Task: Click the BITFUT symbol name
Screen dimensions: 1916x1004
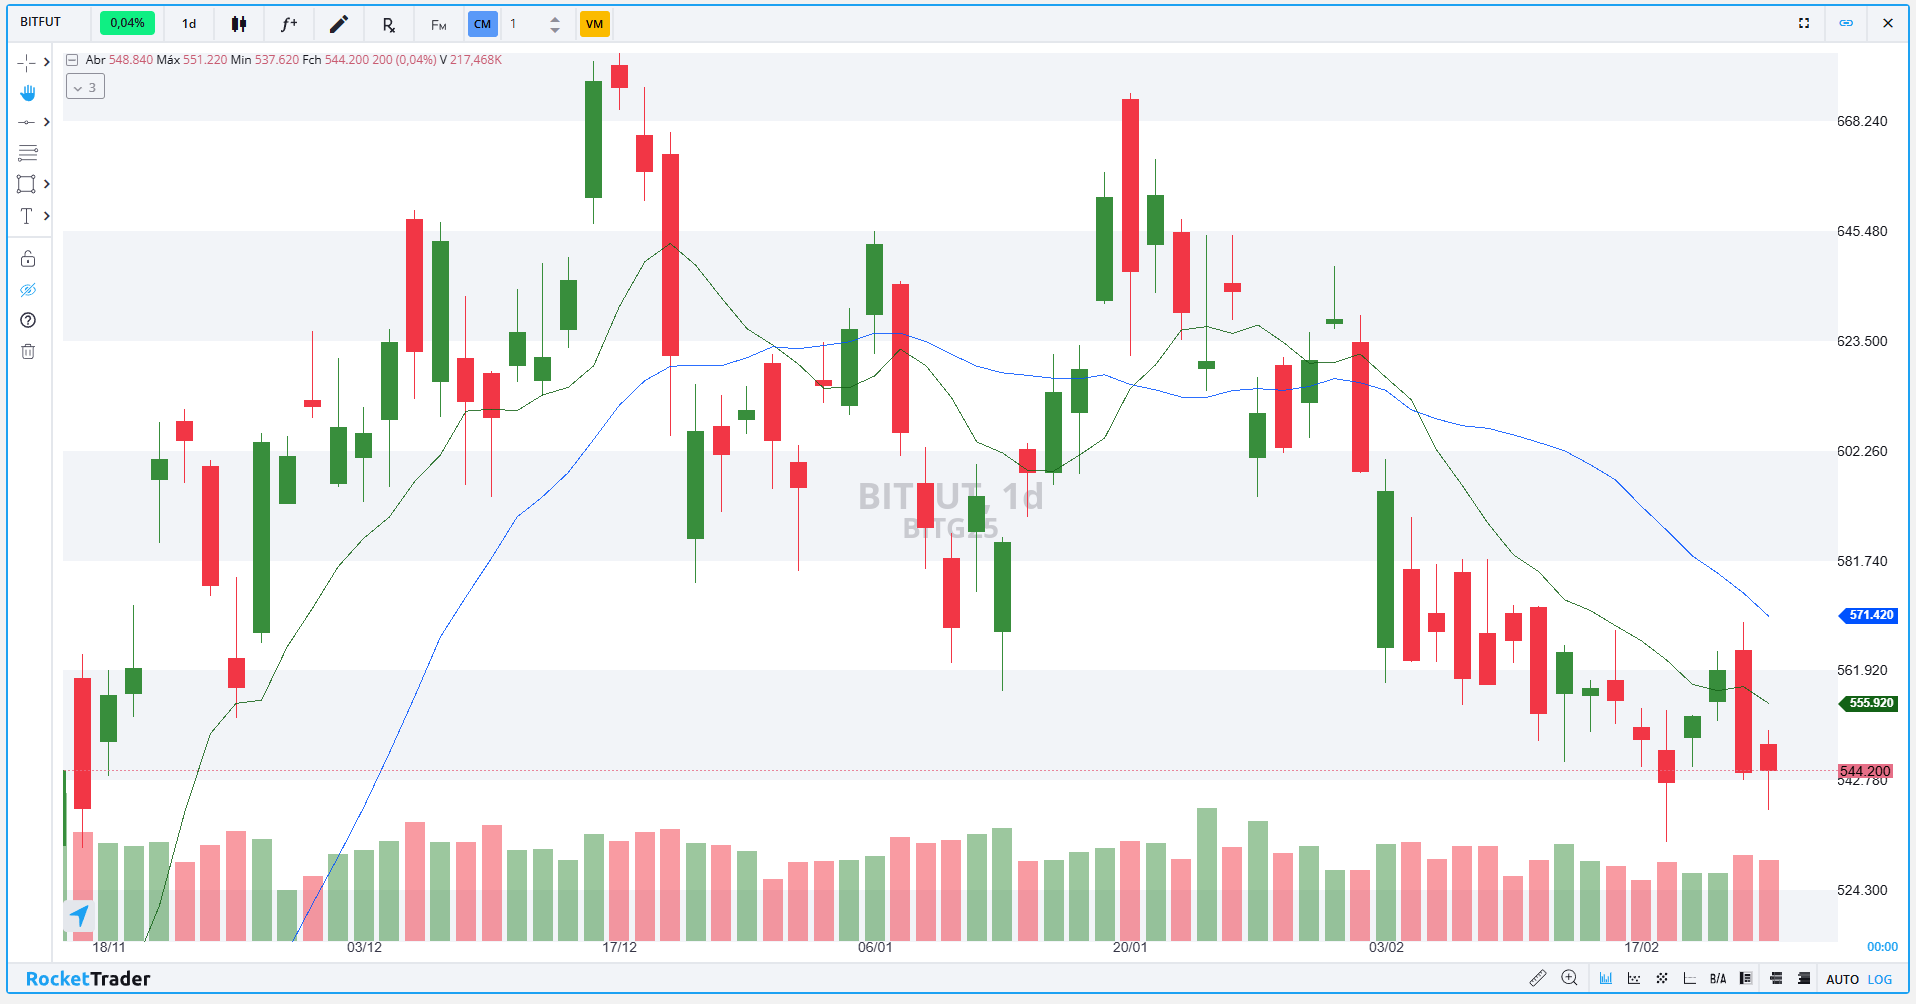Action: click(41, 22)
